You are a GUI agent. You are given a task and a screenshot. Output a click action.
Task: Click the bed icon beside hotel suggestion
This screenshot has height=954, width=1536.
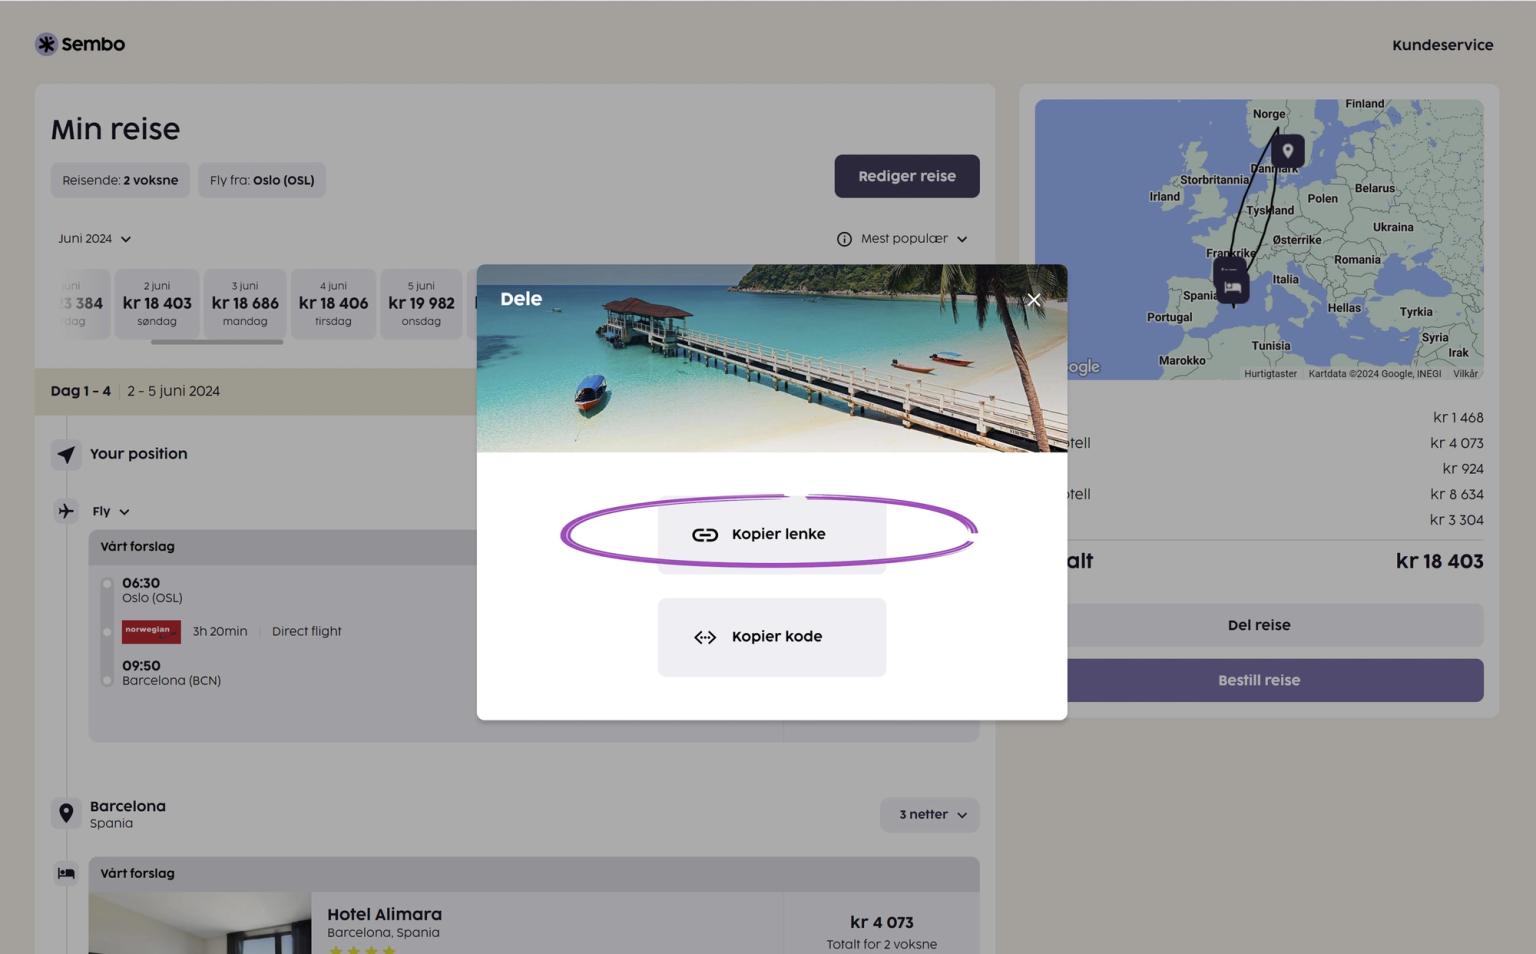point(66,873)
